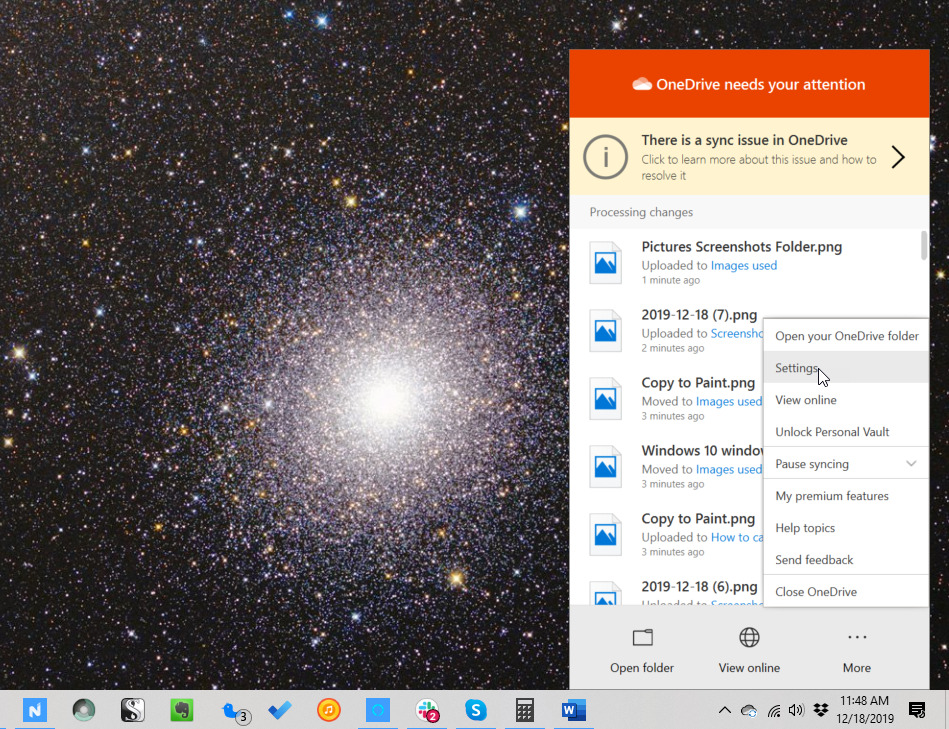Open clock showing 11:48 AM
This screenshot has width=949, height=729.
pyautogui.click(x=865, y=710)
